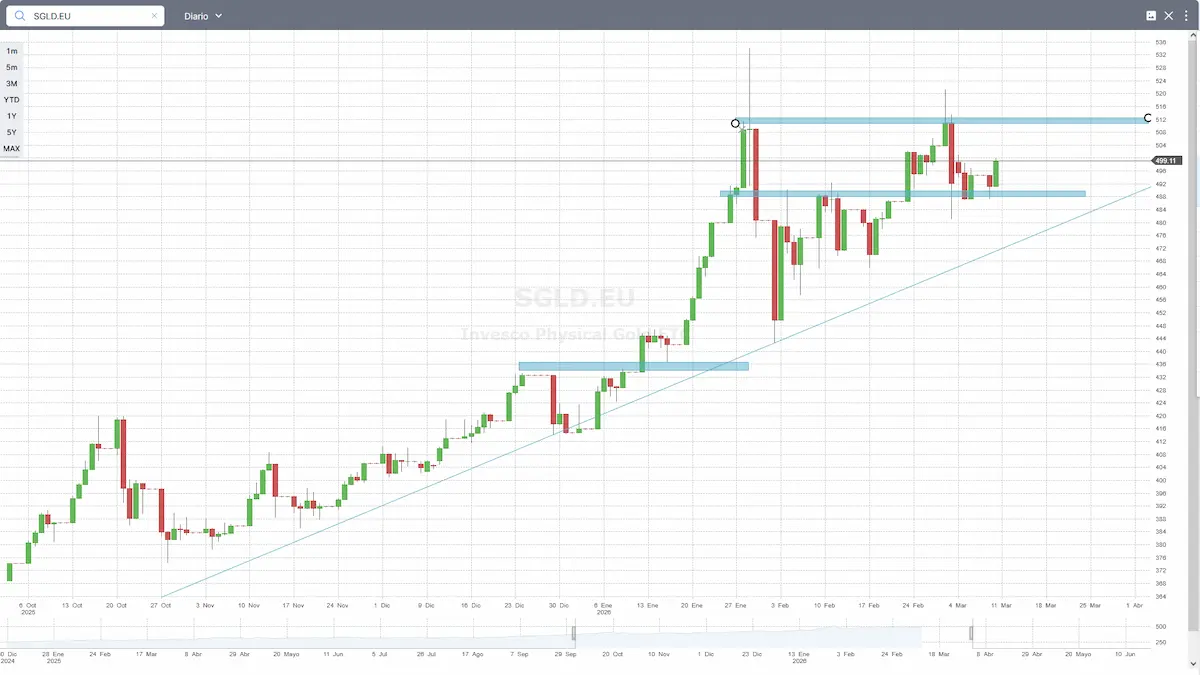The height and width of the screenshot is (675, 1200).
Task: Click the search magnifier icon
Action: click(x=20, y=16)
